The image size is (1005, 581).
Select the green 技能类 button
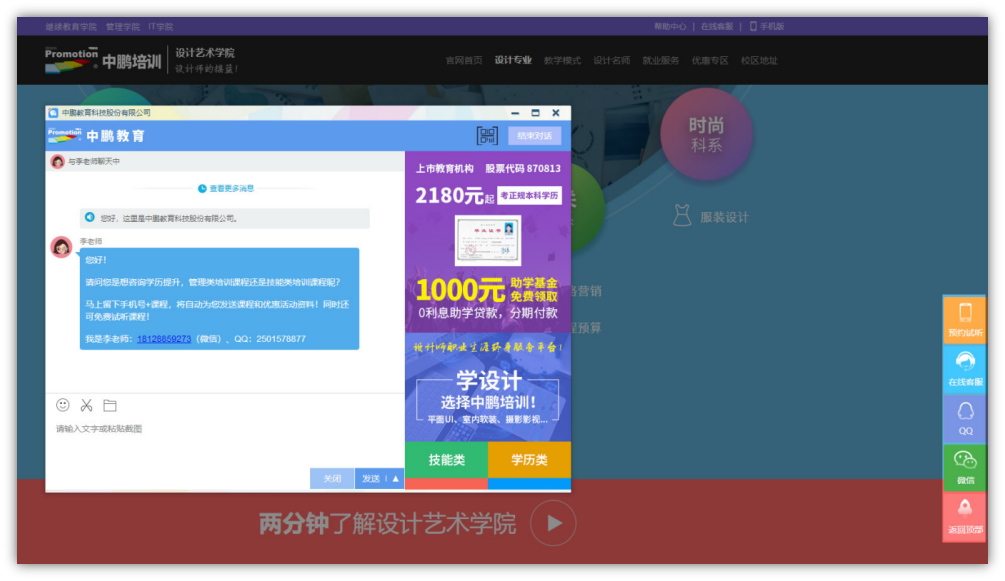(447, 460)
